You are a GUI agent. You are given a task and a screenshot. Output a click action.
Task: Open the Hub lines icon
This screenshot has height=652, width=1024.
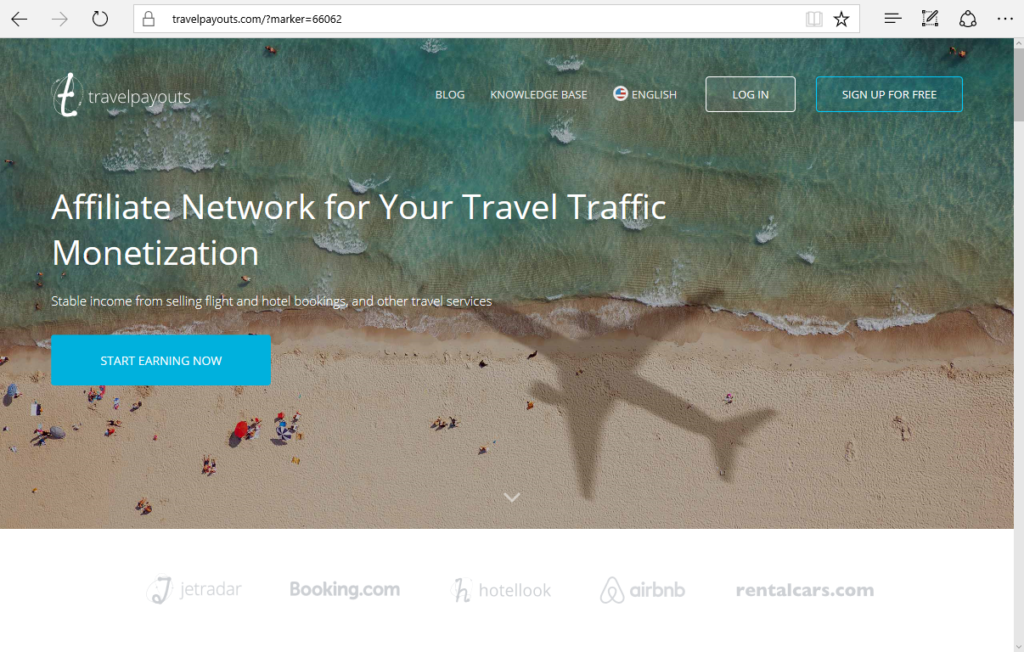893,19
